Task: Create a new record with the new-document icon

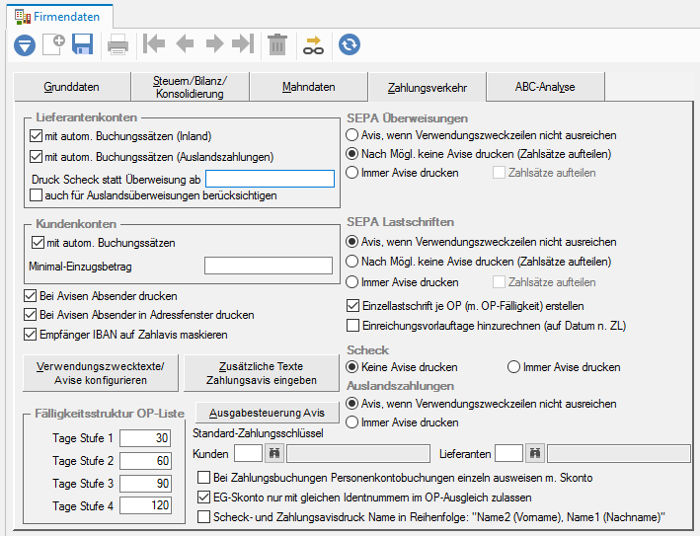Action: tap(54, 44)
